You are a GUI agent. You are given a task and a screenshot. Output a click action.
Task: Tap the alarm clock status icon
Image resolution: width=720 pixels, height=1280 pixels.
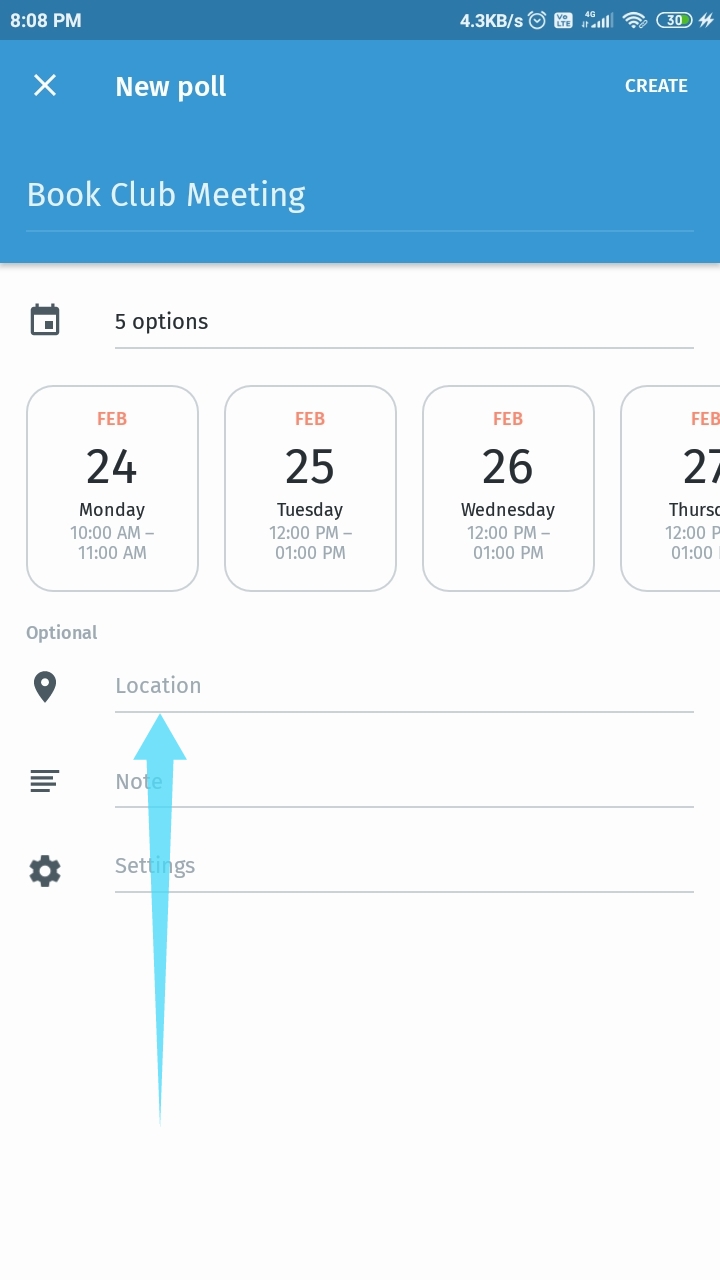coord(537,20)
